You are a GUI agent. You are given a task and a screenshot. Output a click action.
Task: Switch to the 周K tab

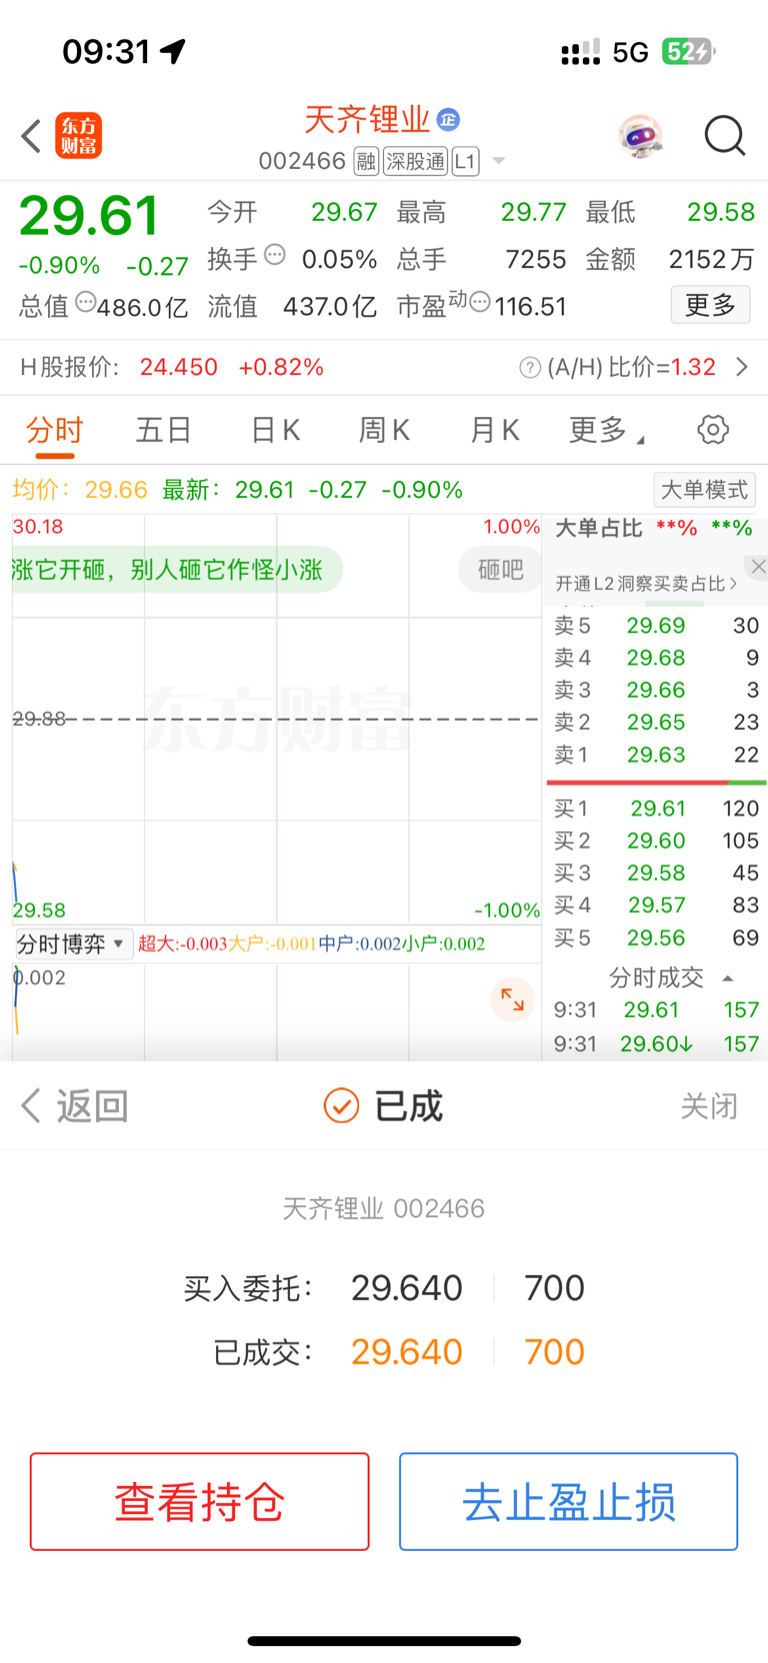(384, 431)
